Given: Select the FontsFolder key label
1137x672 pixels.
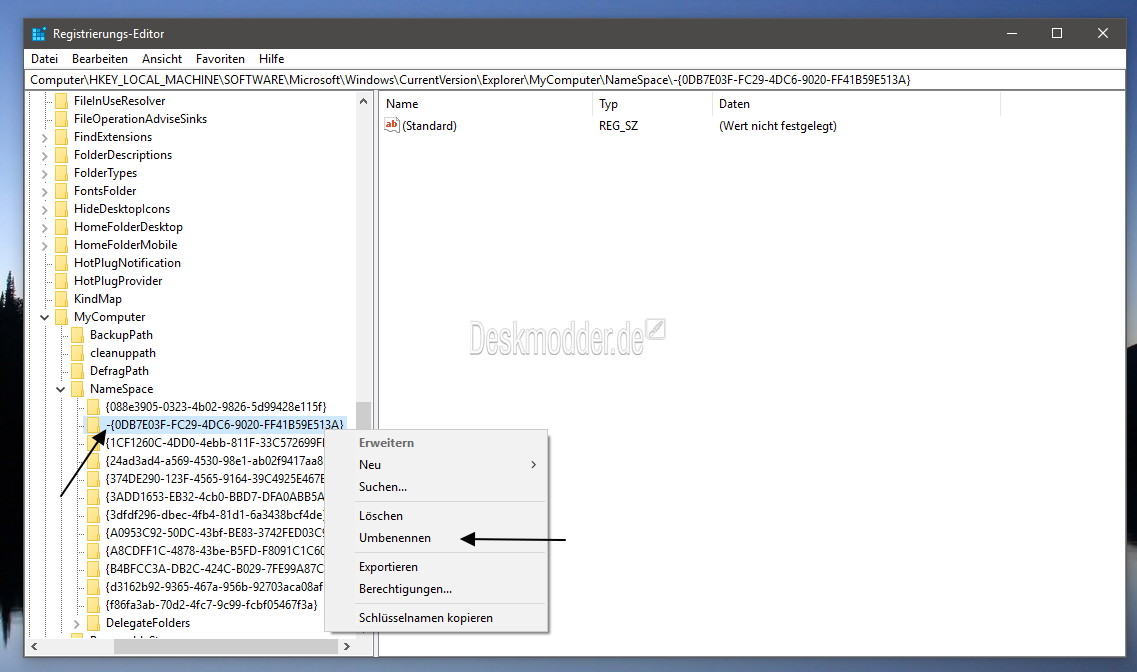Looking at the screenshot, I should pyautogui.click(x=105, y=191).
